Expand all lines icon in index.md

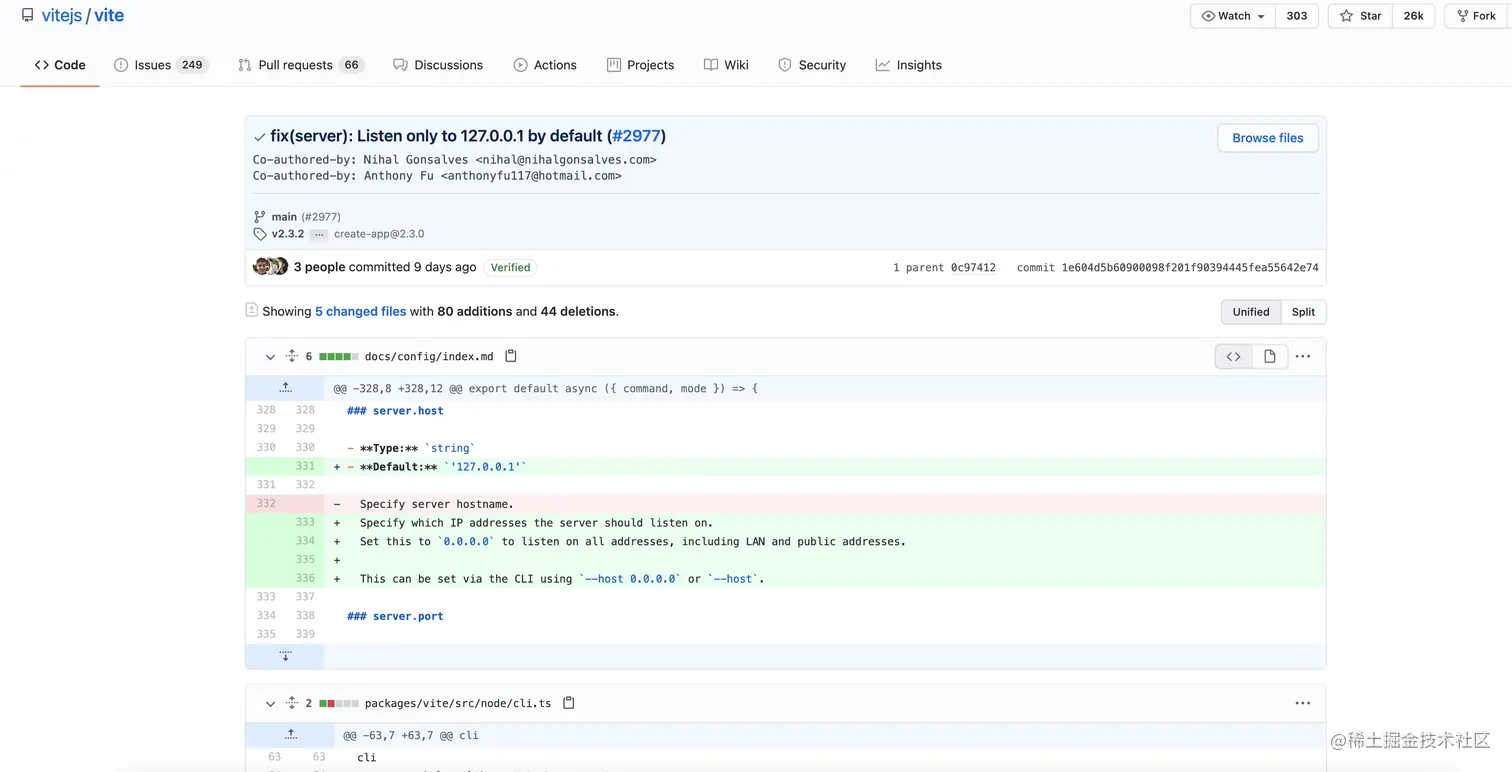(291, 356)
